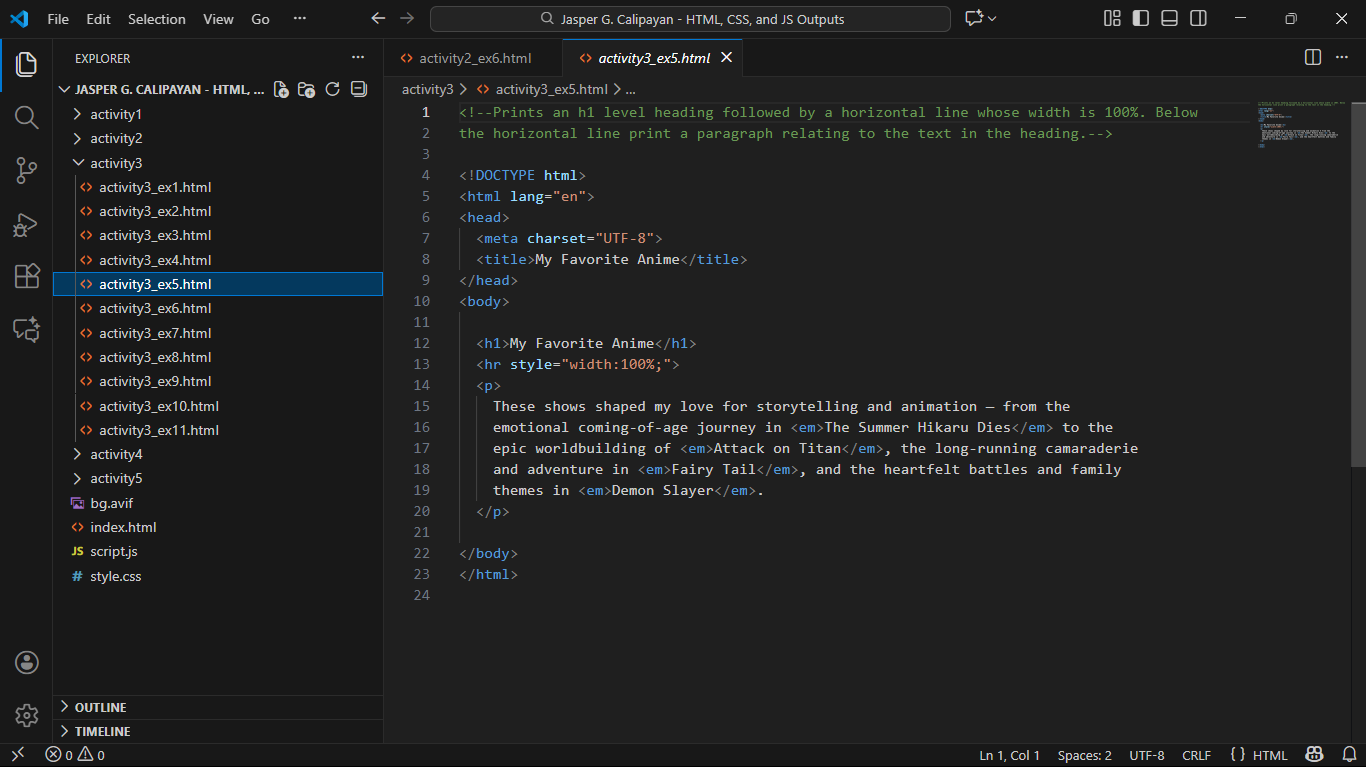
Task: Open the Extensions view
Action: (26, 277)
